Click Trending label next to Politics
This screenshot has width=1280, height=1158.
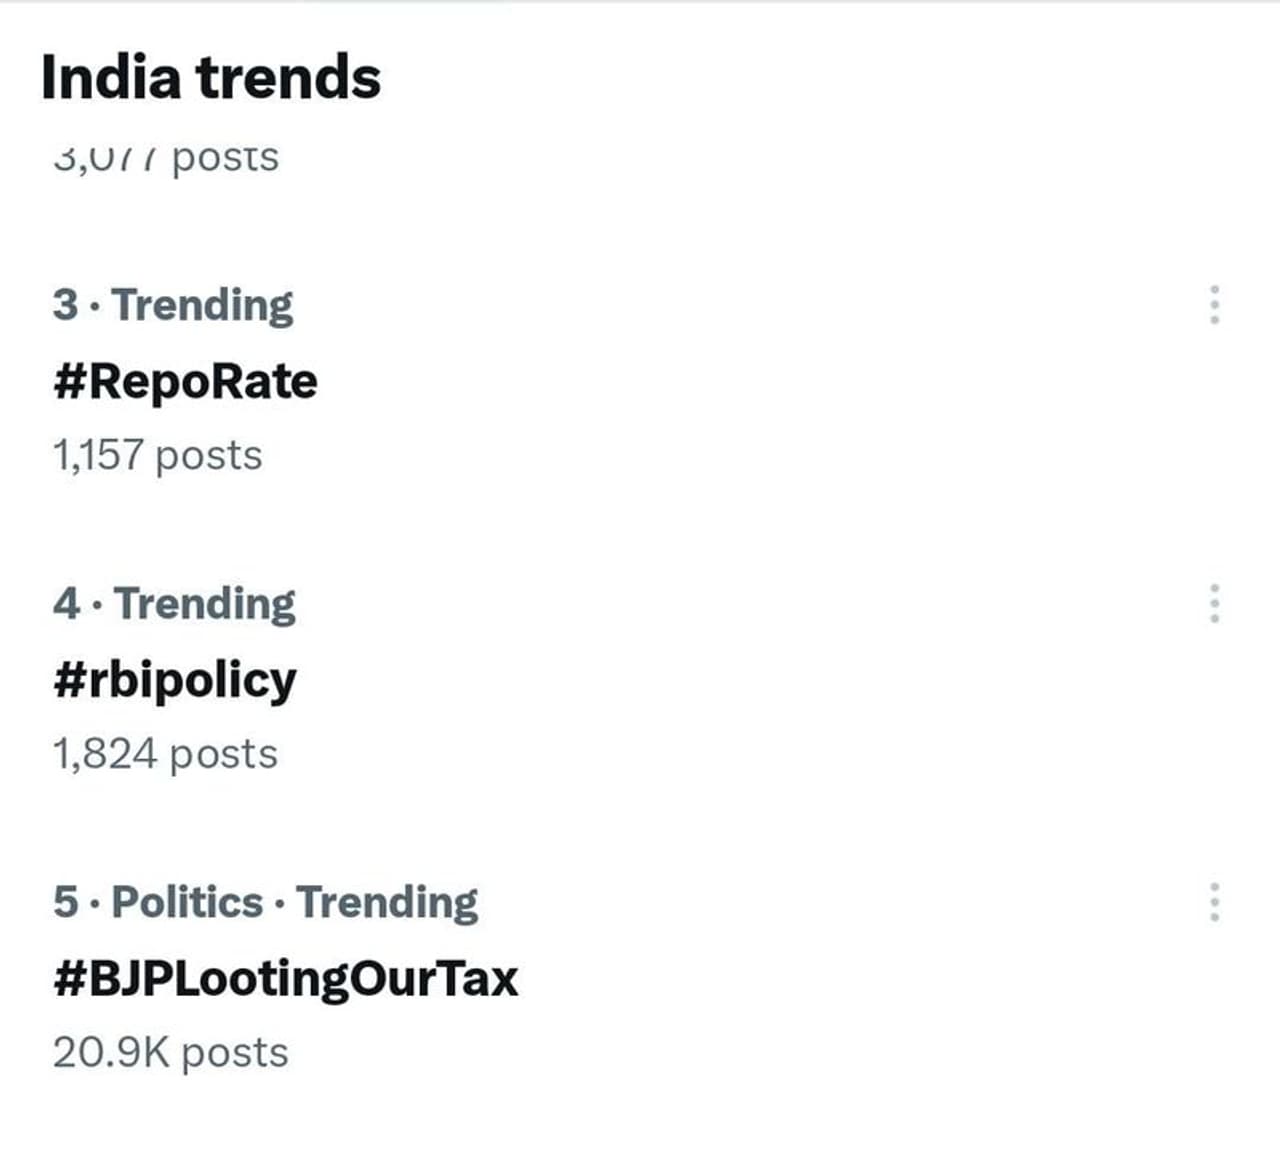tap(387, 902)
